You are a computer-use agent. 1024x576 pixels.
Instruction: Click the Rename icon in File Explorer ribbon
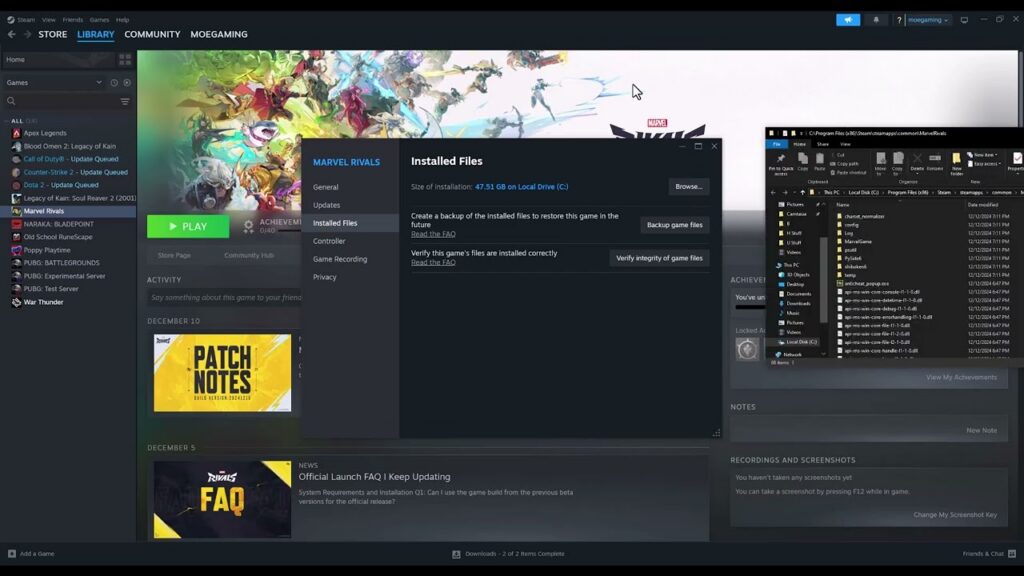point(935,161)
